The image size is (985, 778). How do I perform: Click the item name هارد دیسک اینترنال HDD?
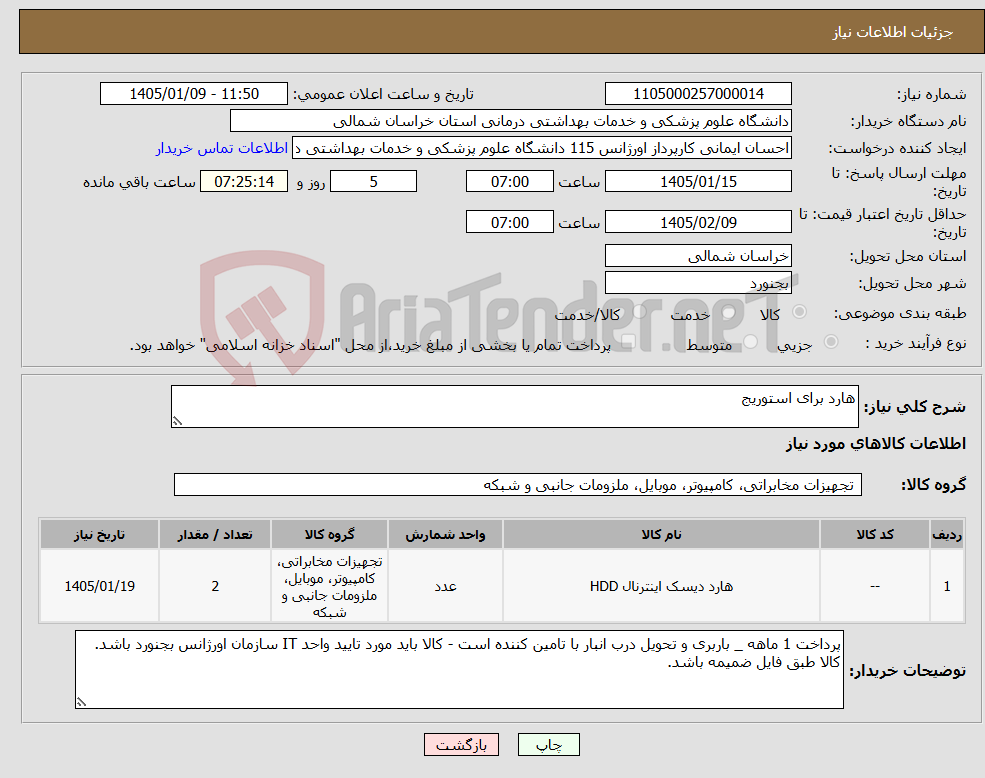coord(661,586)
